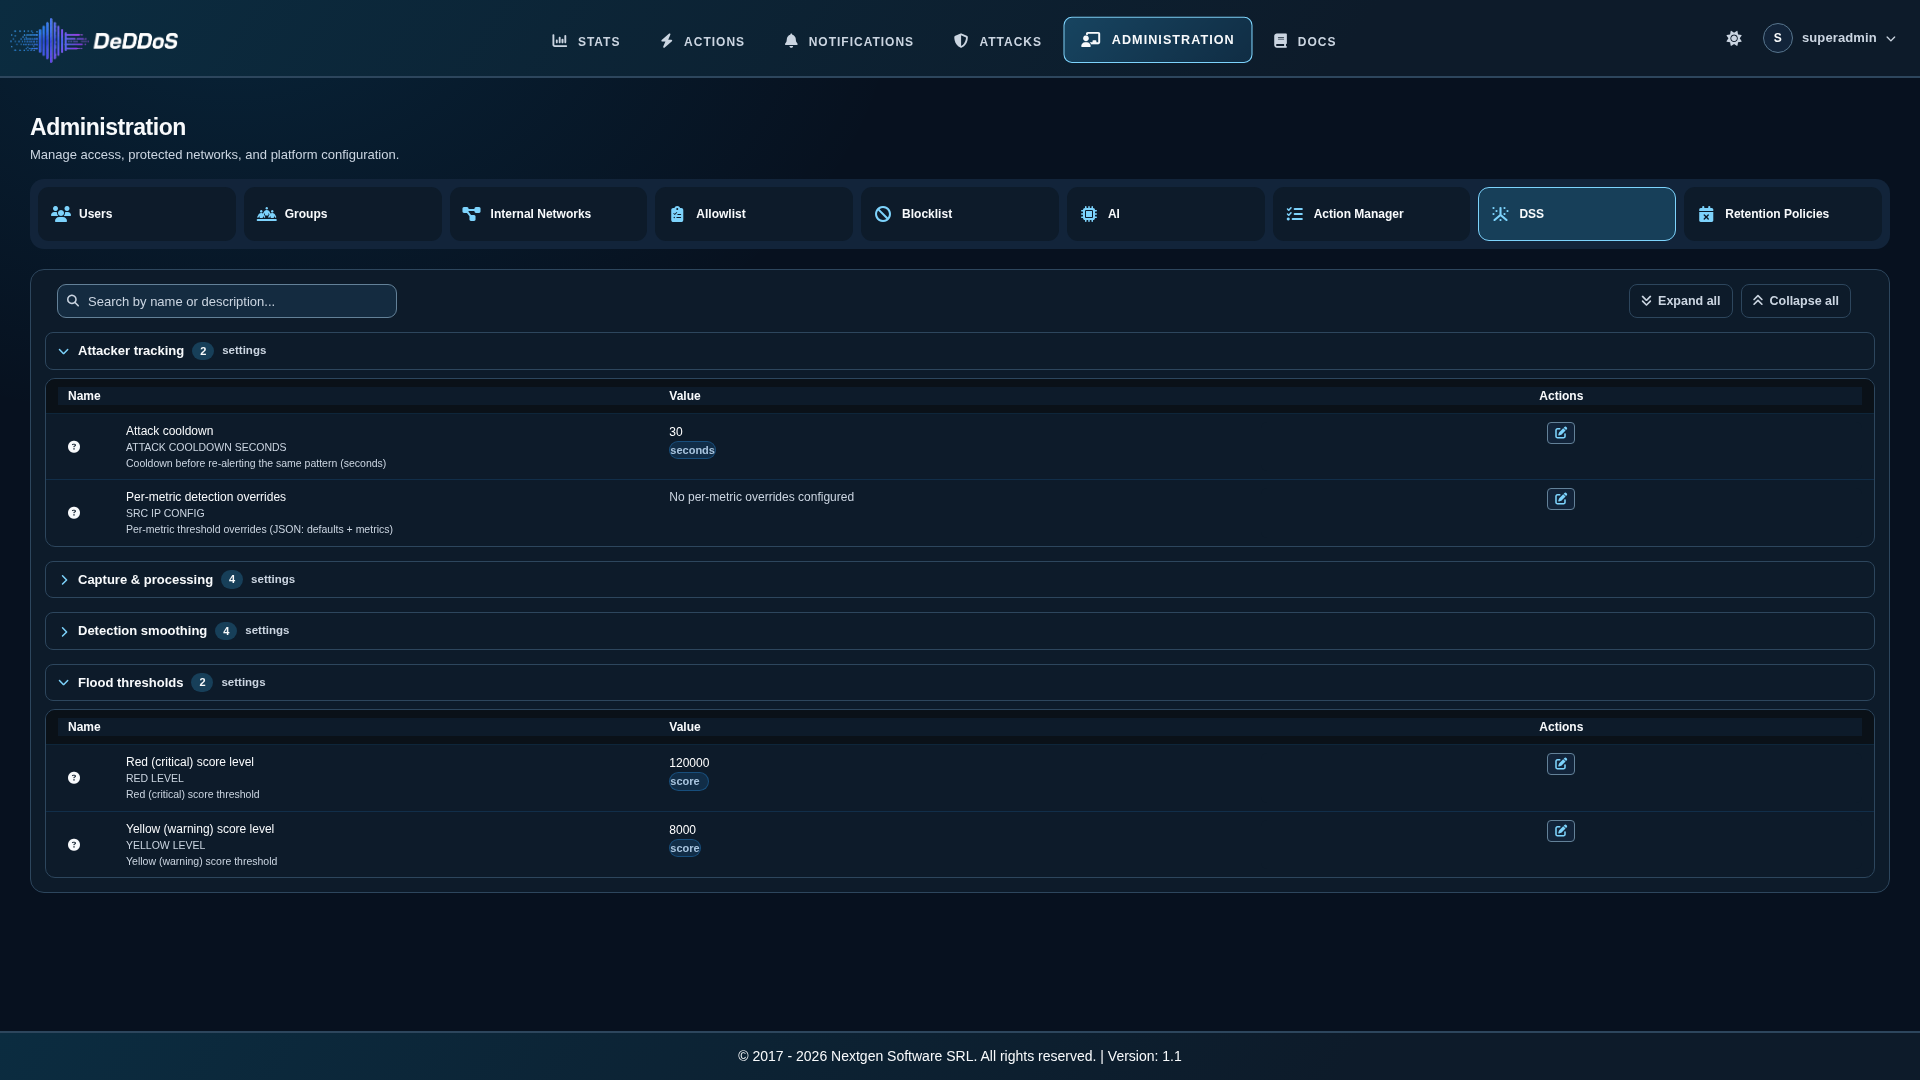Screen dimensions: 1920x1080
Task: Edit the Attack cooldown setting
Action: coord(1560,433)
